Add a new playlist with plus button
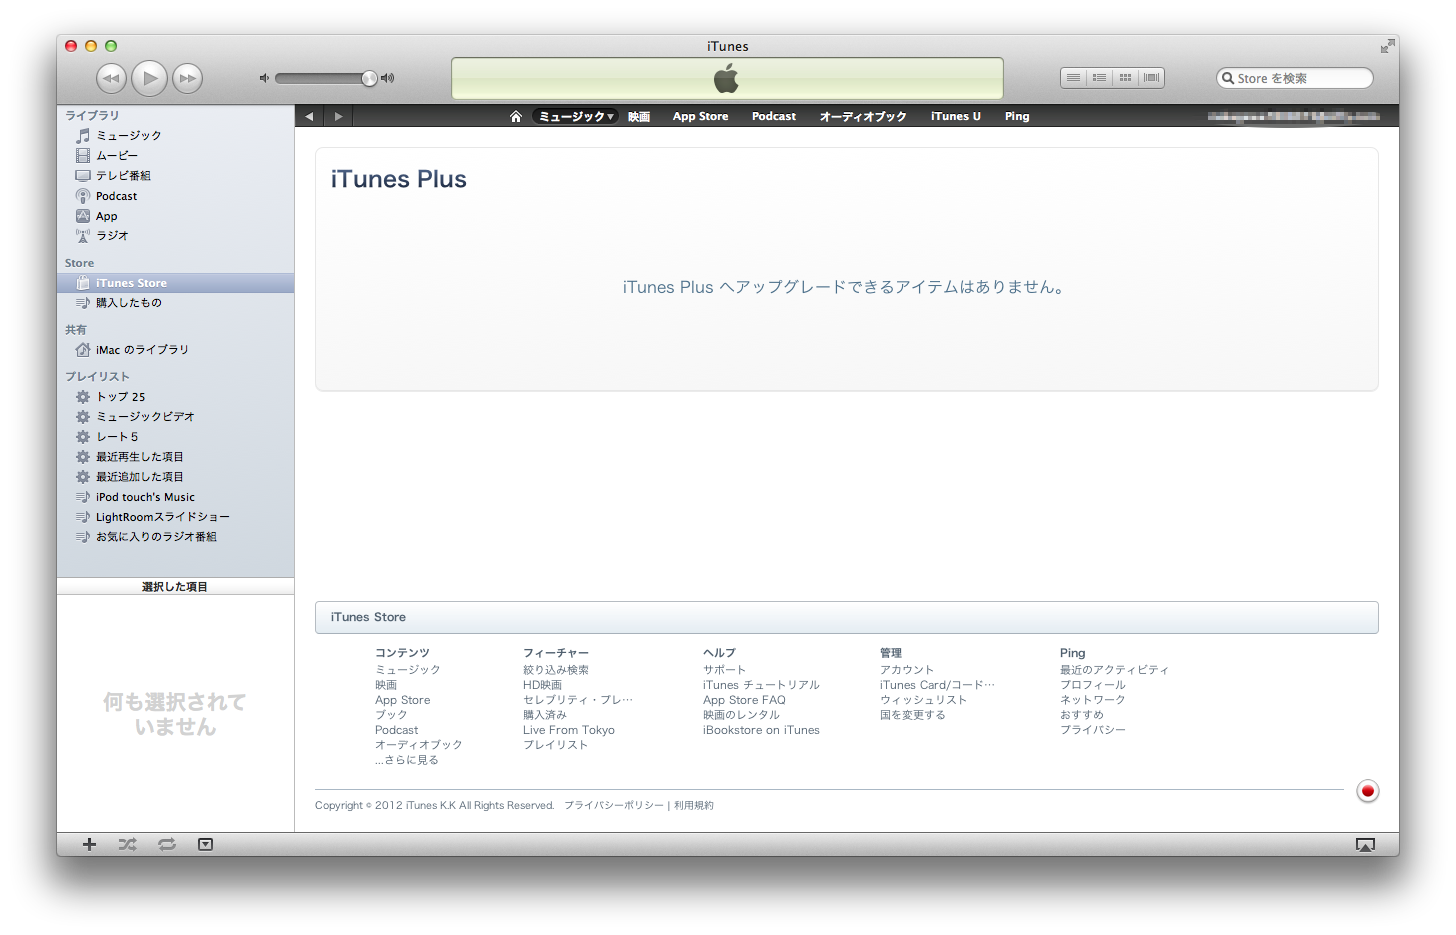Viewport: 1456px width, 935px height. pyautogui.click(x=89, y=844)
